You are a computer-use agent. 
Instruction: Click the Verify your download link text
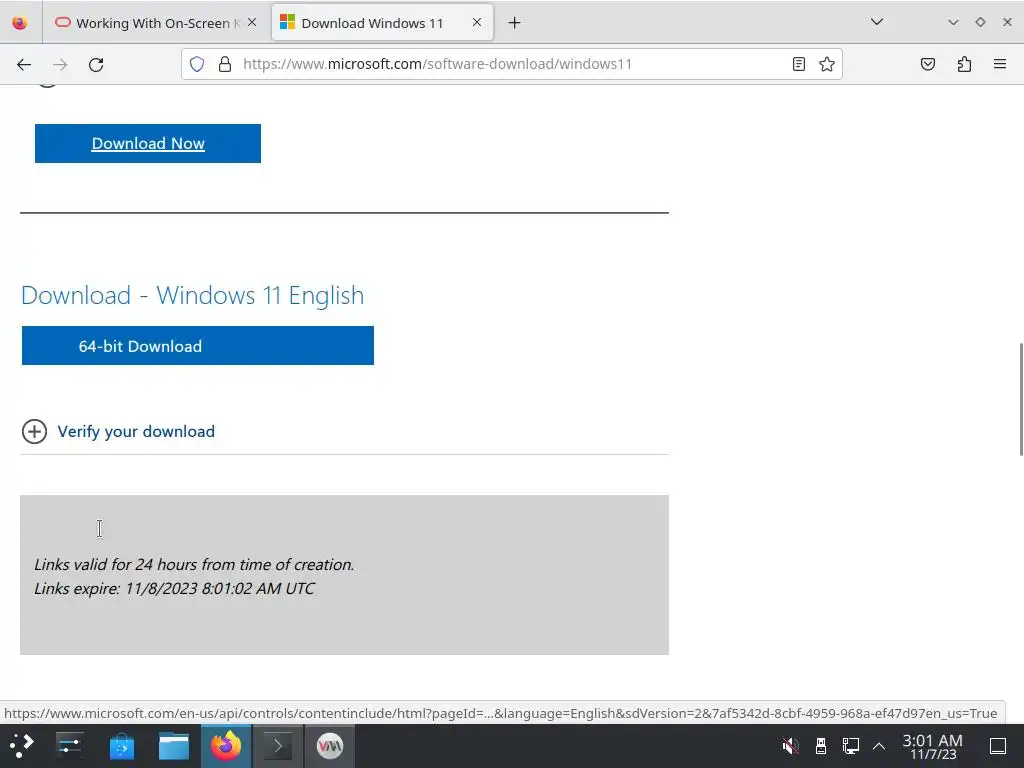(136, 432)
